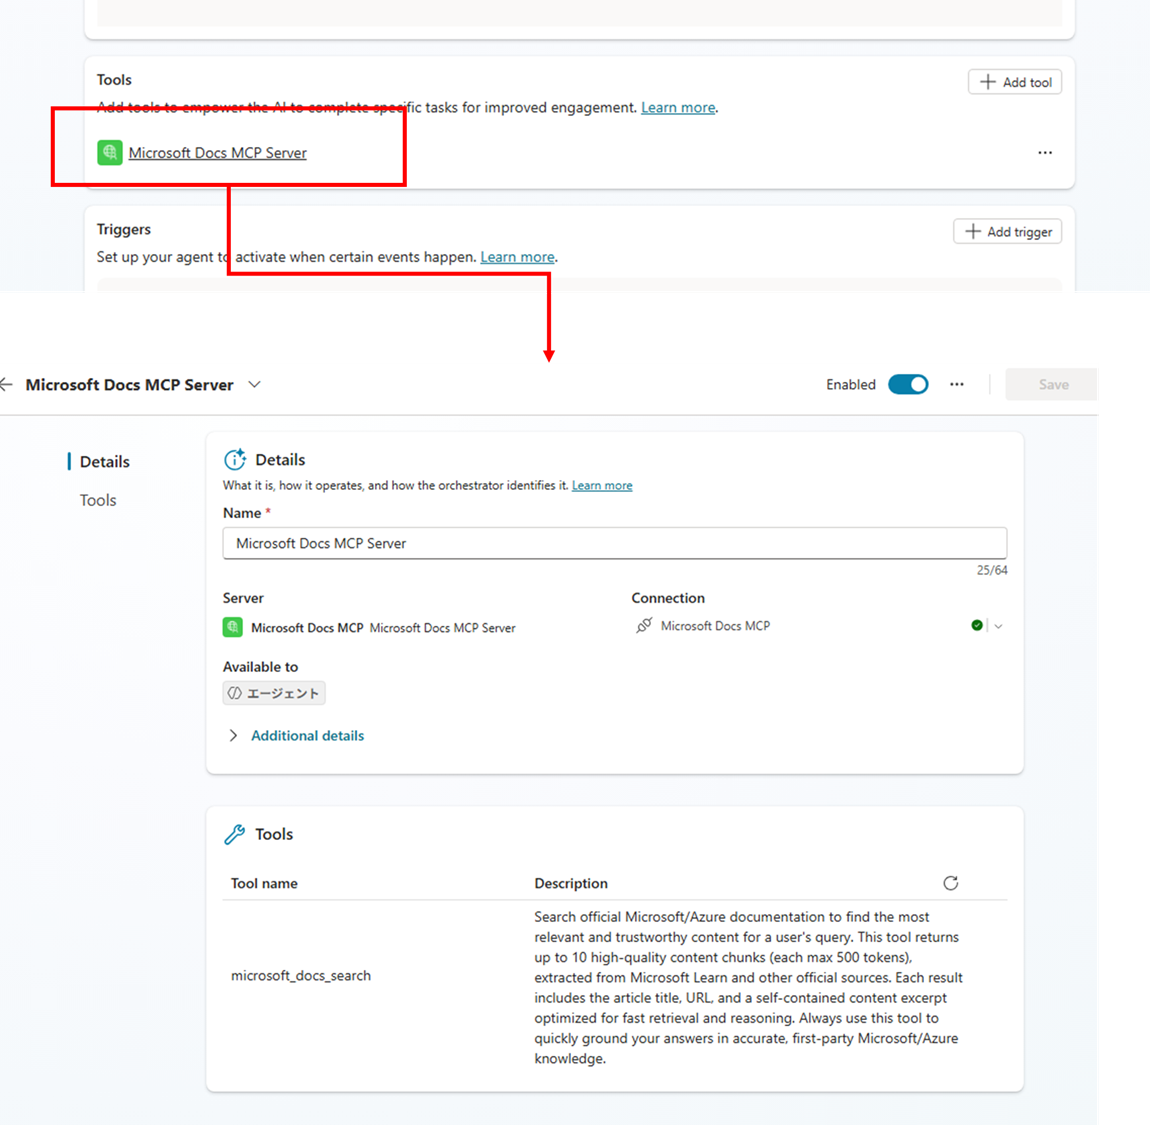The image size is (1150, 1125).
Task: Click the green connection status check icon
Action: click(x=977, y=626)
